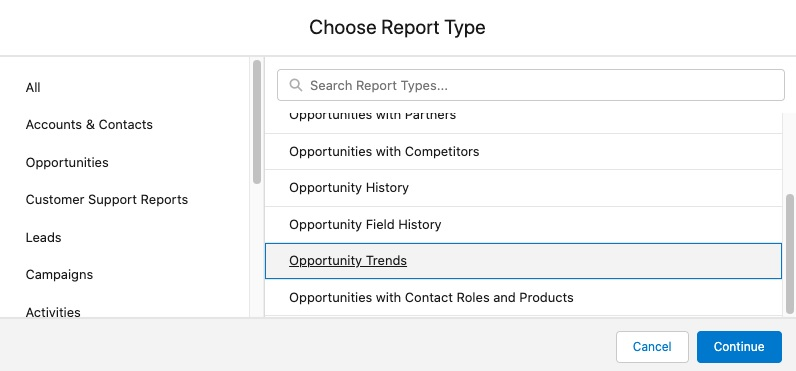Select Opportunities with Competitors report type
Viewport: 796px width, 371px height.
pyautogui.click(x=523, y=152)
